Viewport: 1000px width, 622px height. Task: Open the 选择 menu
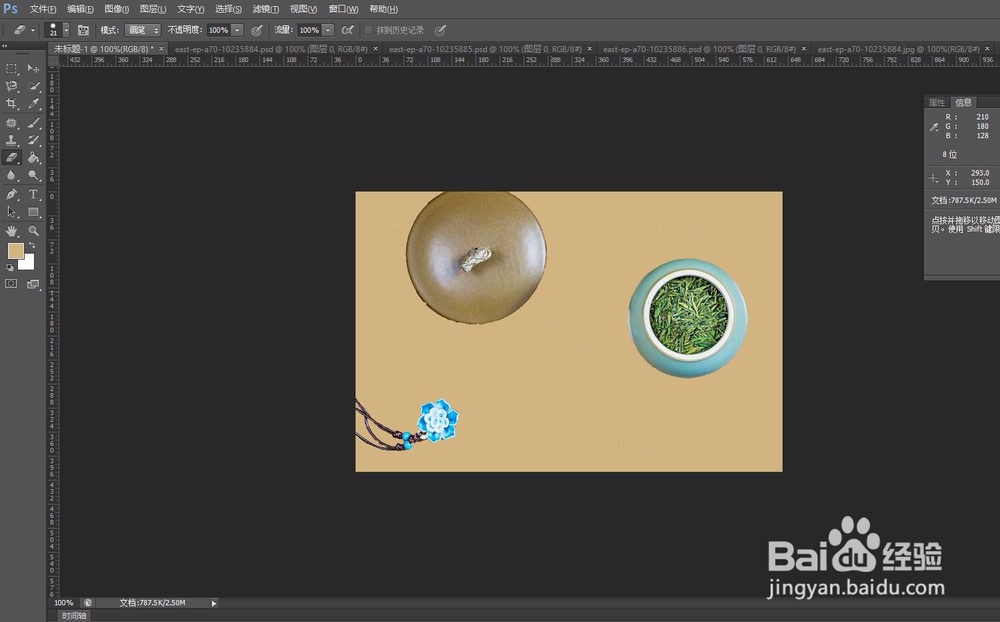228,9
